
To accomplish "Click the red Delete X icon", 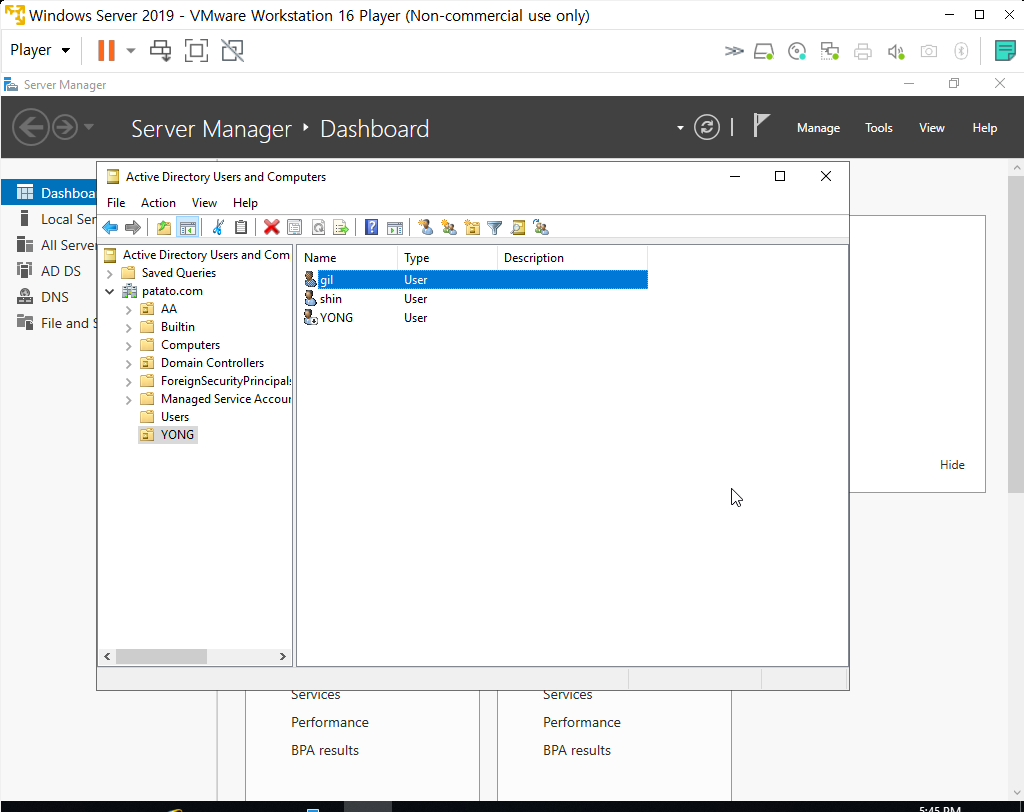I will pos(271,227).
